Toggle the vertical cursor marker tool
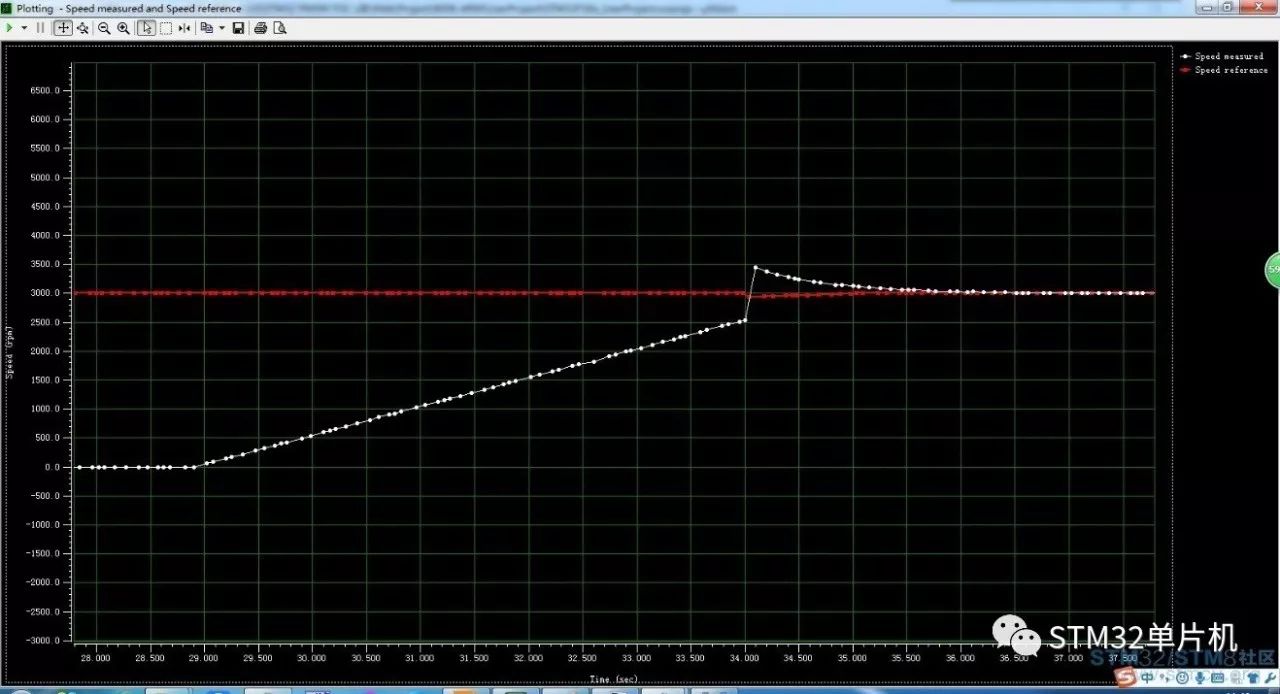The width and height of the screenshot is (1280, 694). click(x=184, y=28)
